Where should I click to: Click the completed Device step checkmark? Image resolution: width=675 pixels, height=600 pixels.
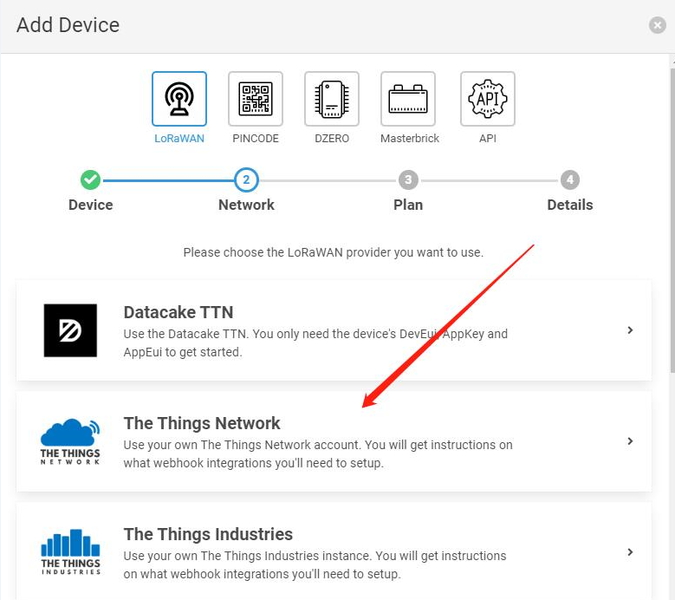click(x=90, y=180)
